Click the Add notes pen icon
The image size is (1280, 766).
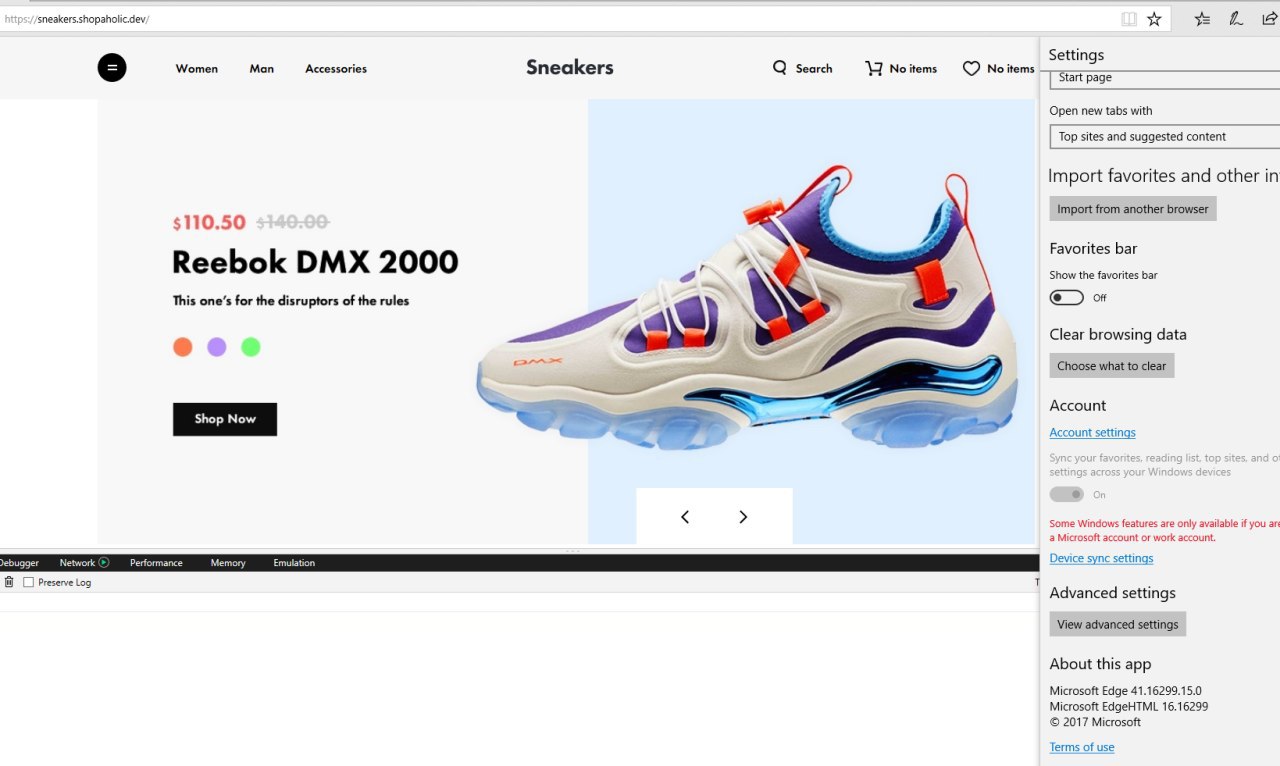coord(1236,19)
